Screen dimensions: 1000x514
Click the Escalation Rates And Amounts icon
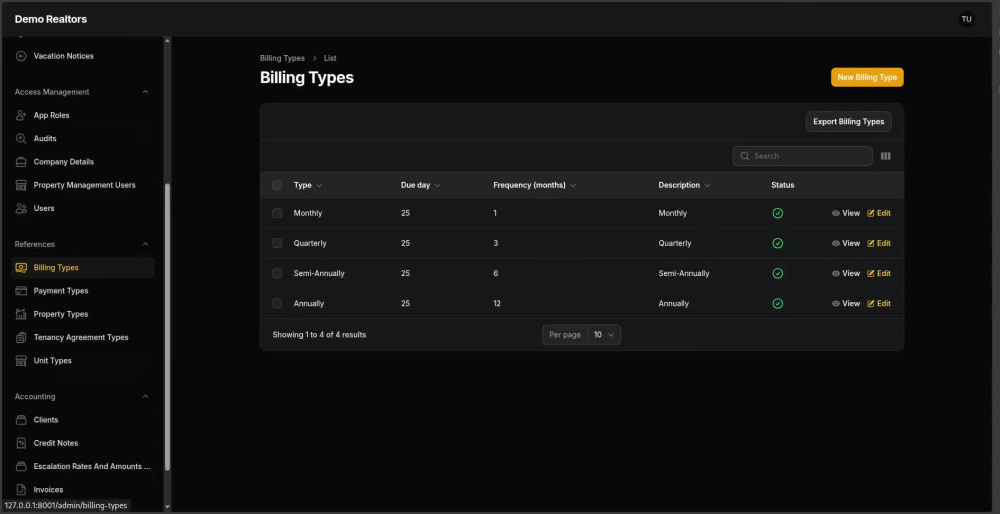pos(21,467)
